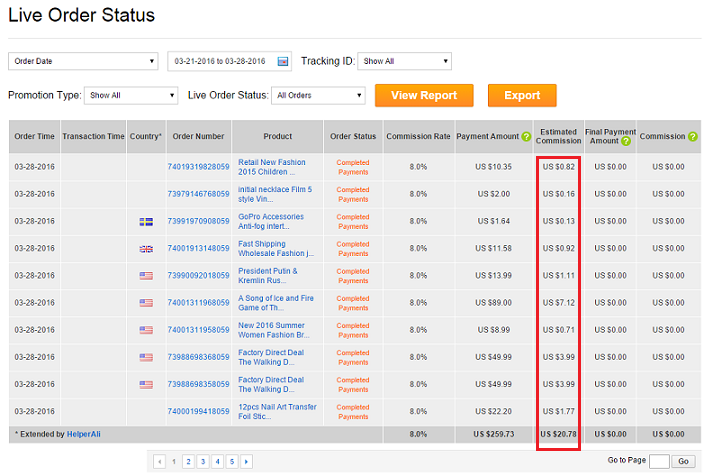Go to previous page arrow in pagination
Viewport: 713px width, 476px height.
159,461
